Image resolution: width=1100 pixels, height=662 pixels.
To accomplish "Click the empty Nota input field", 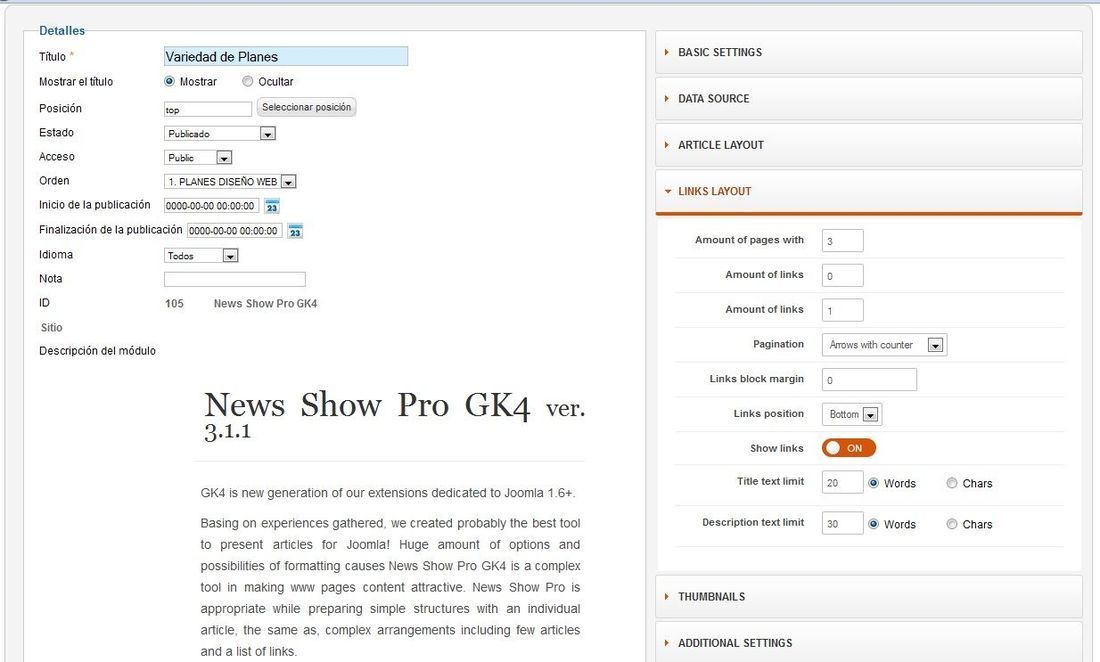I will click(x=234, y=279).
